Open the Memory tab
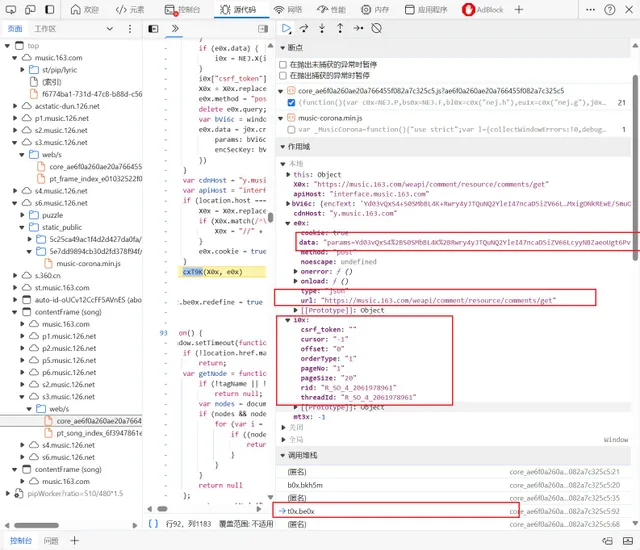Image resolution: width=640 pixels, height=550 pixels. pyautogui.click(x=375, y=9)
